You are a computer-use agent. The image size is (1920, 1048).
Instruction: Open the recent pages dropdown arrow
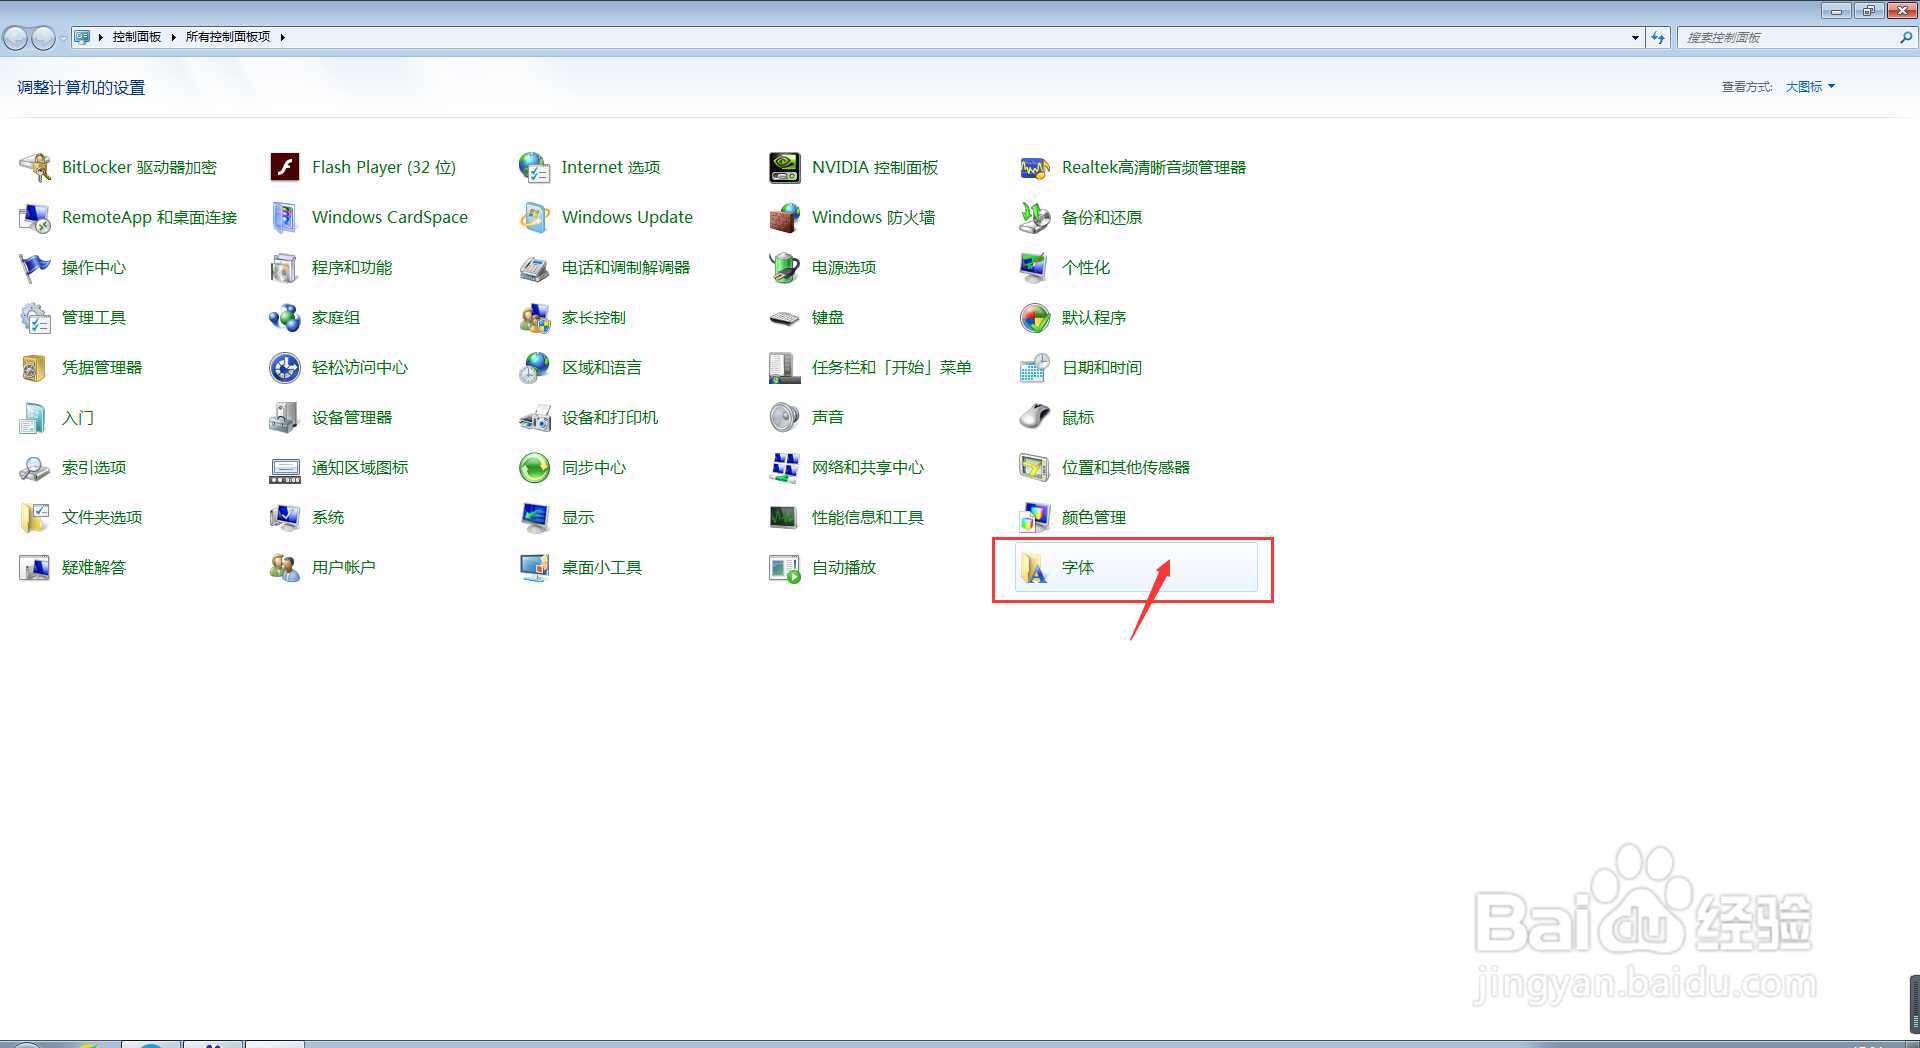63,38
